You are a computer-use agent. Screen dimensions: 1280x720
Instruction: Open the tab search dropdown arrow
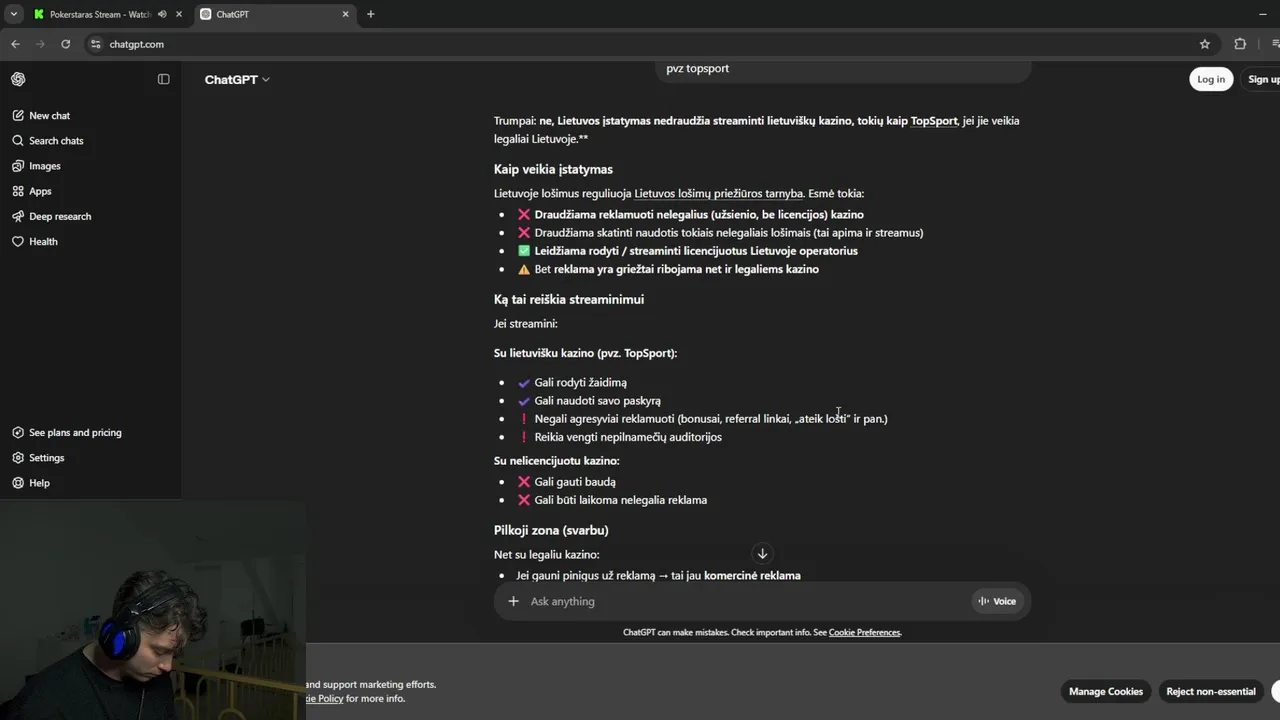click(x=14, y=14)
